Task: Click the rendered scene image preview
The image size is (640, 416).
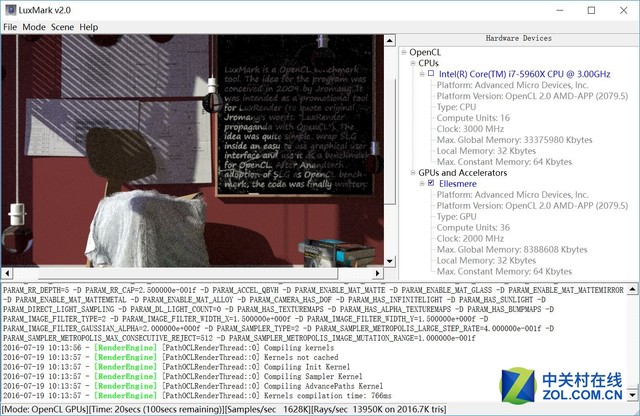Action: tap(190, 150)
